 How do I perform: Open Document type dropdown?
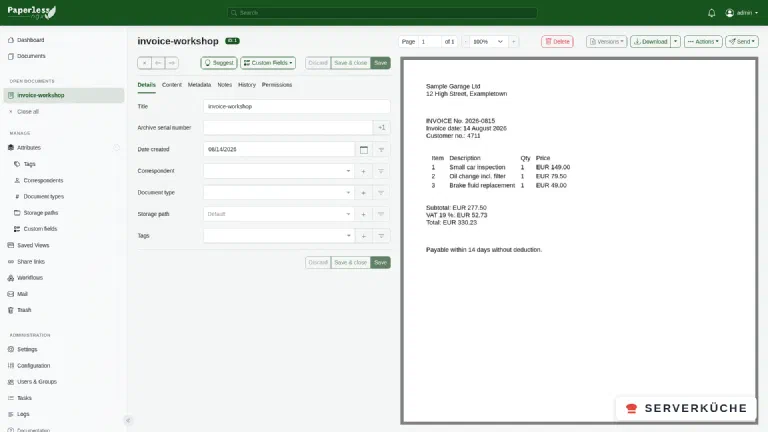tap(279, 192)
